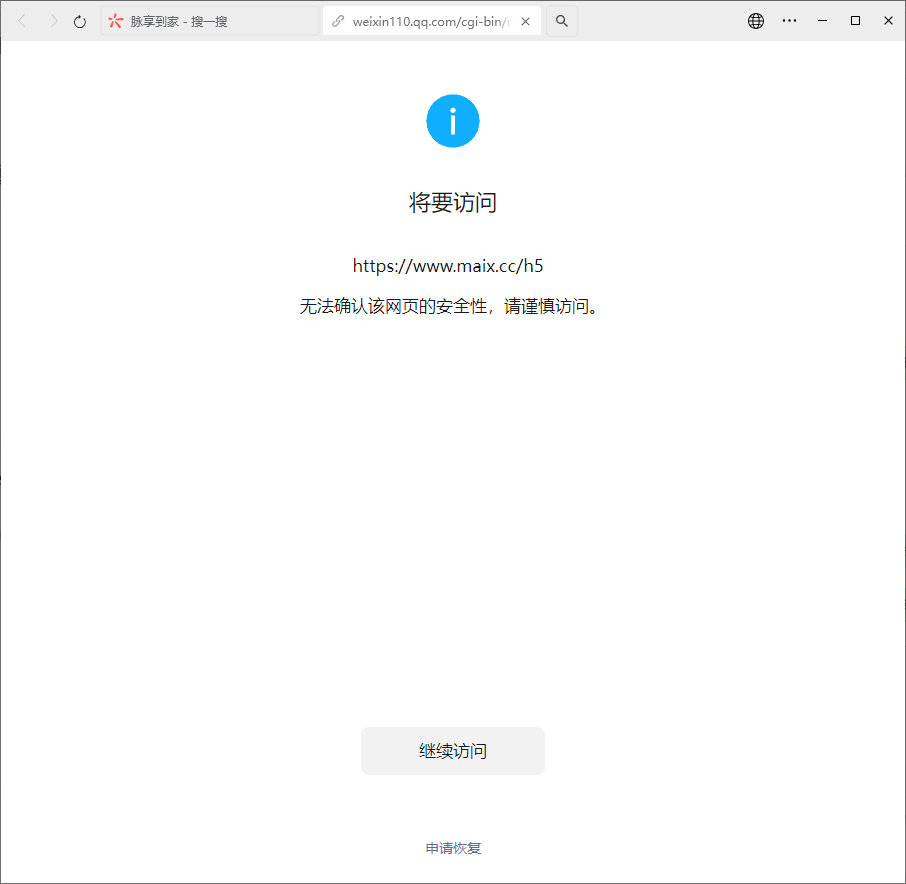Click the link icon on weixin110 tab

coord(338,21)
